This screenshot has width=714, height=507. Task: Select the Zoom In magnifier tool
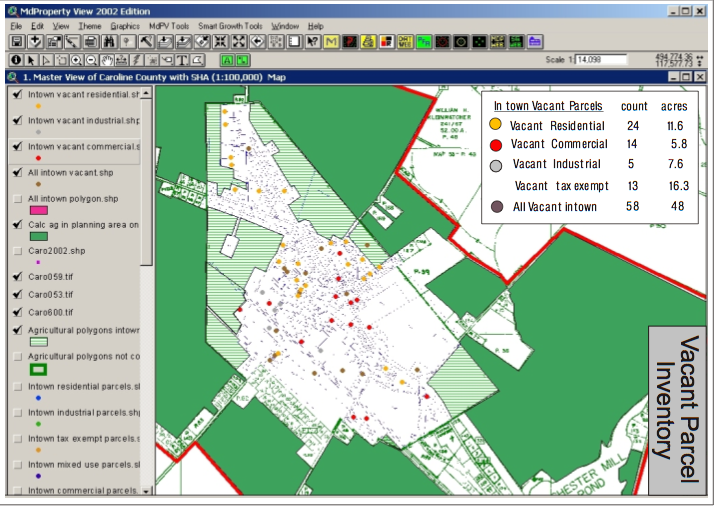[76, 60]
